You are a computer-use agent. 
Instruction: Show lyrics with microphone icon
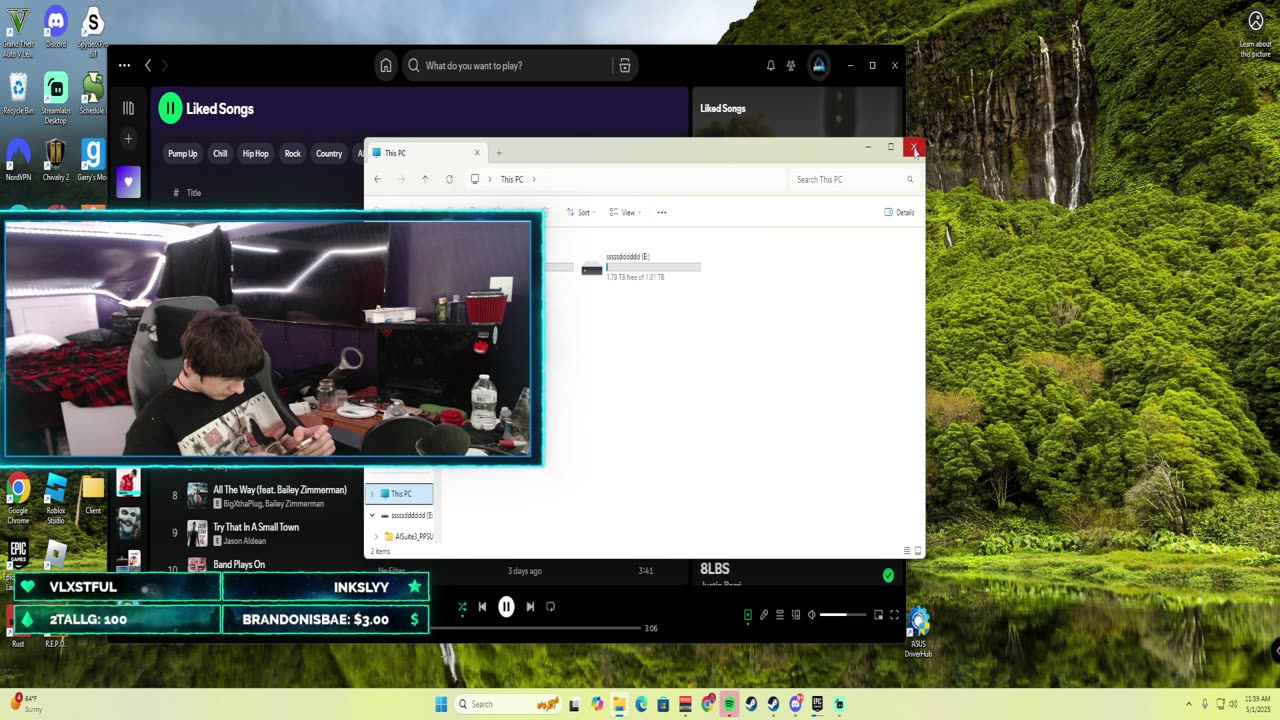tap(764, 615)
